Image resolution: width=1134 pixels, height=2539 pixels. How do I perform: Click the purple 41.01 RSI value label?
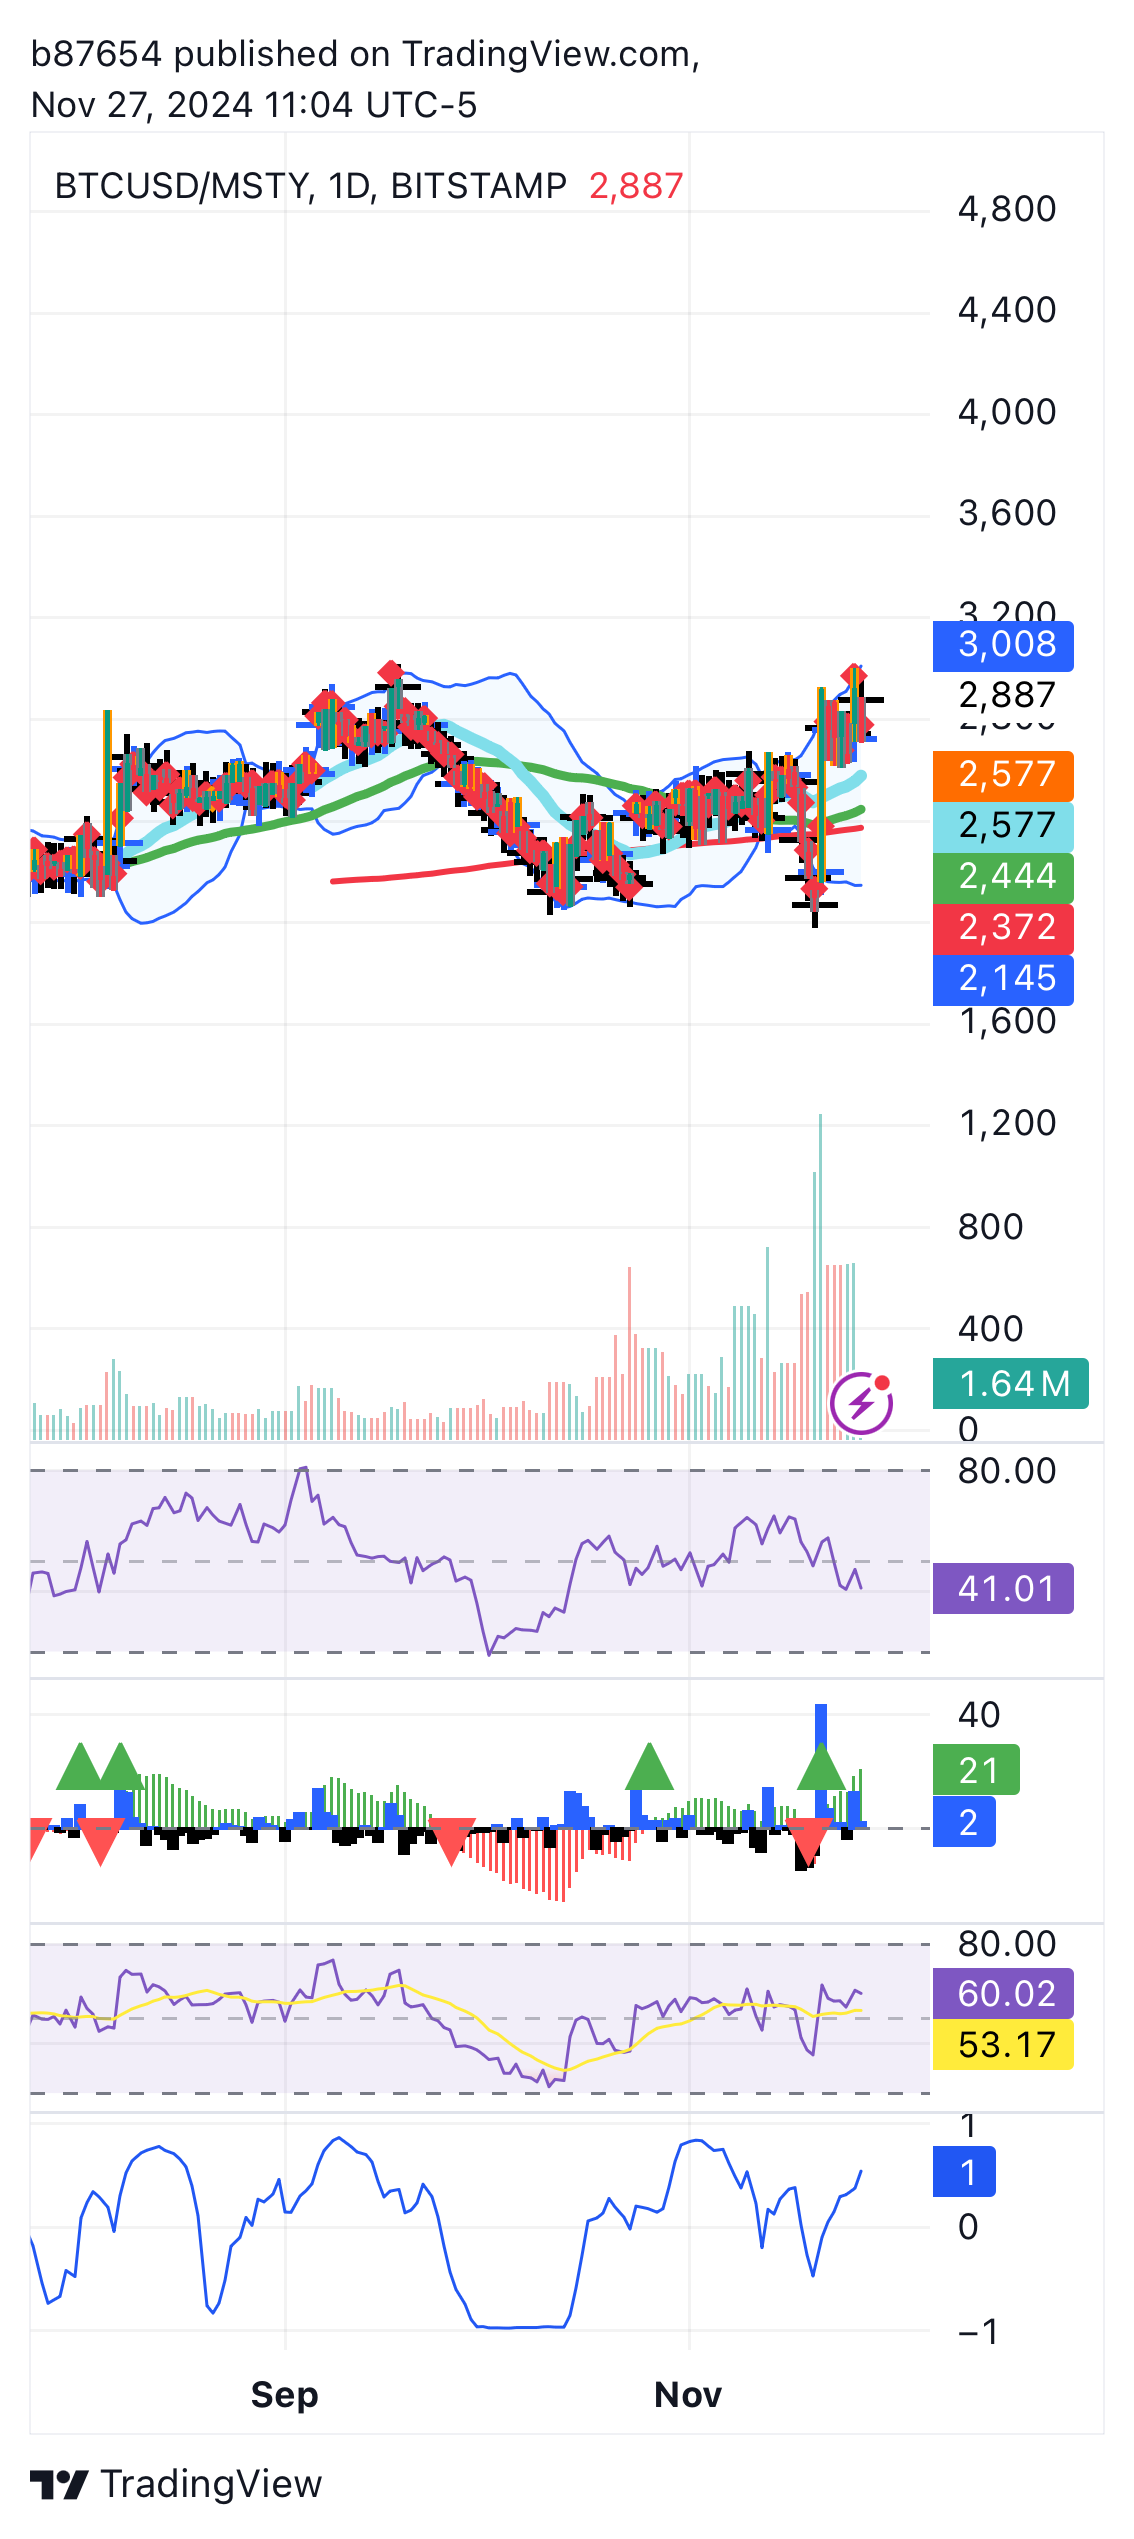pos(1003,1588)
